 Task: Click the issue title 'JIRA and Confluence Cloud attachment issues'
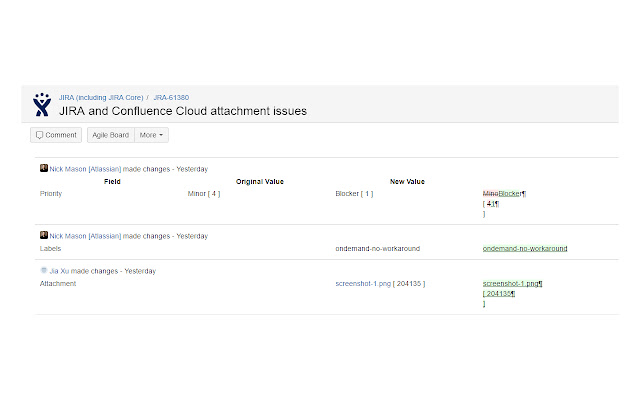point(183,111)
